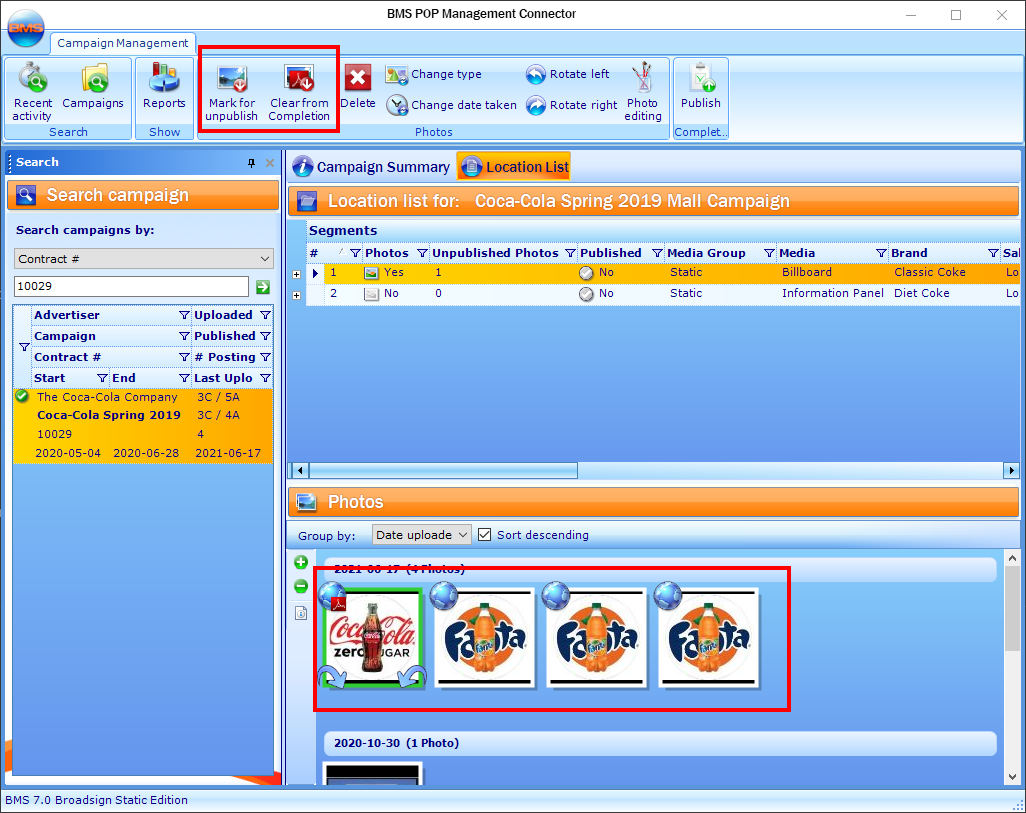
Task: Expand segment row 2
Action: pyautogui.click(x=296, y=295)
